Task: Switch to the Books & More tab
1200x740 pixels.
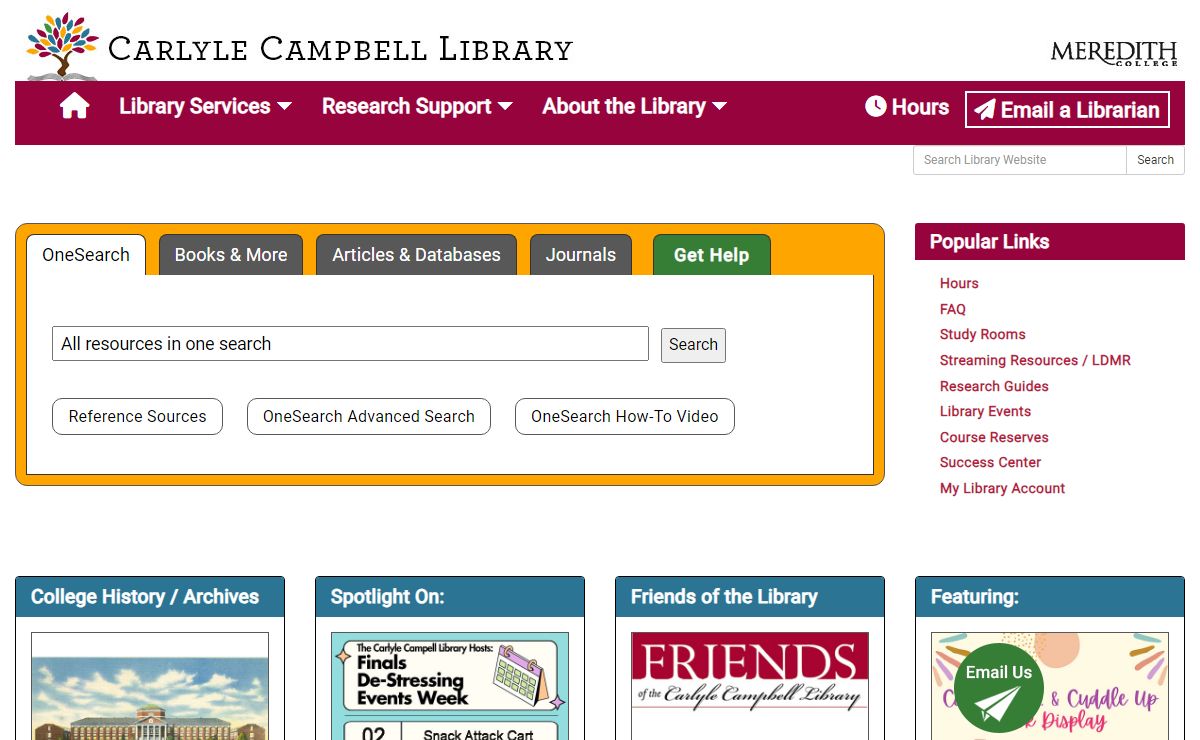Action: (x=231, y=255)
